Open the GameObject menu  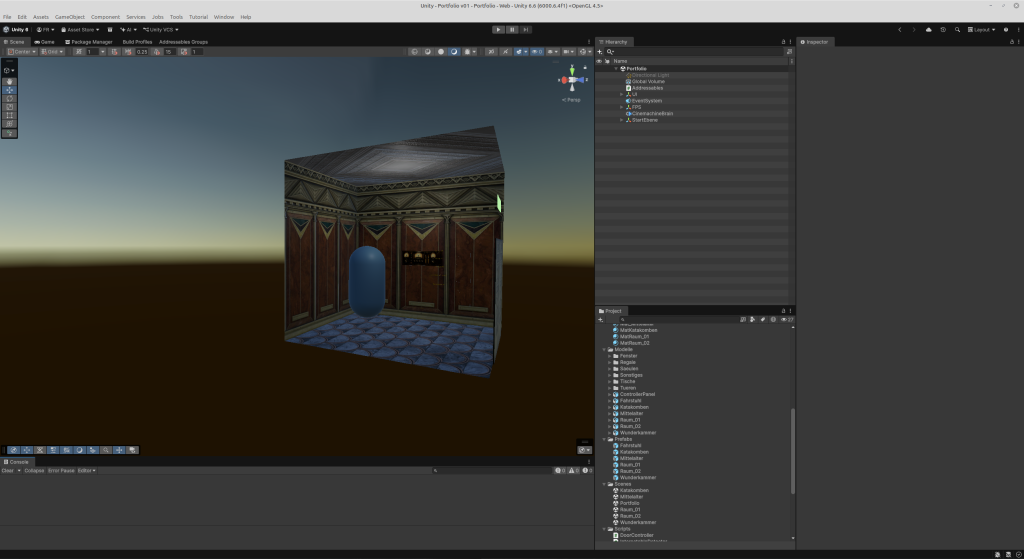point(70,17)
